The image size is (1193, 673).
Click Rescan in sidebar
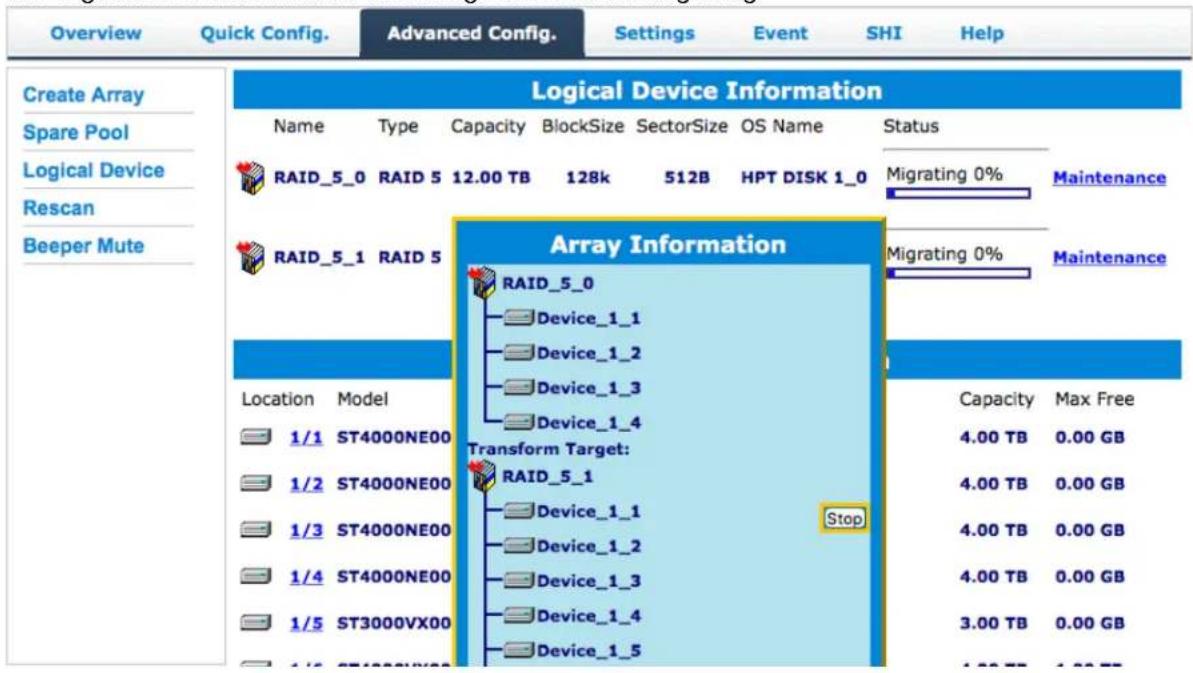click(59, 208)
